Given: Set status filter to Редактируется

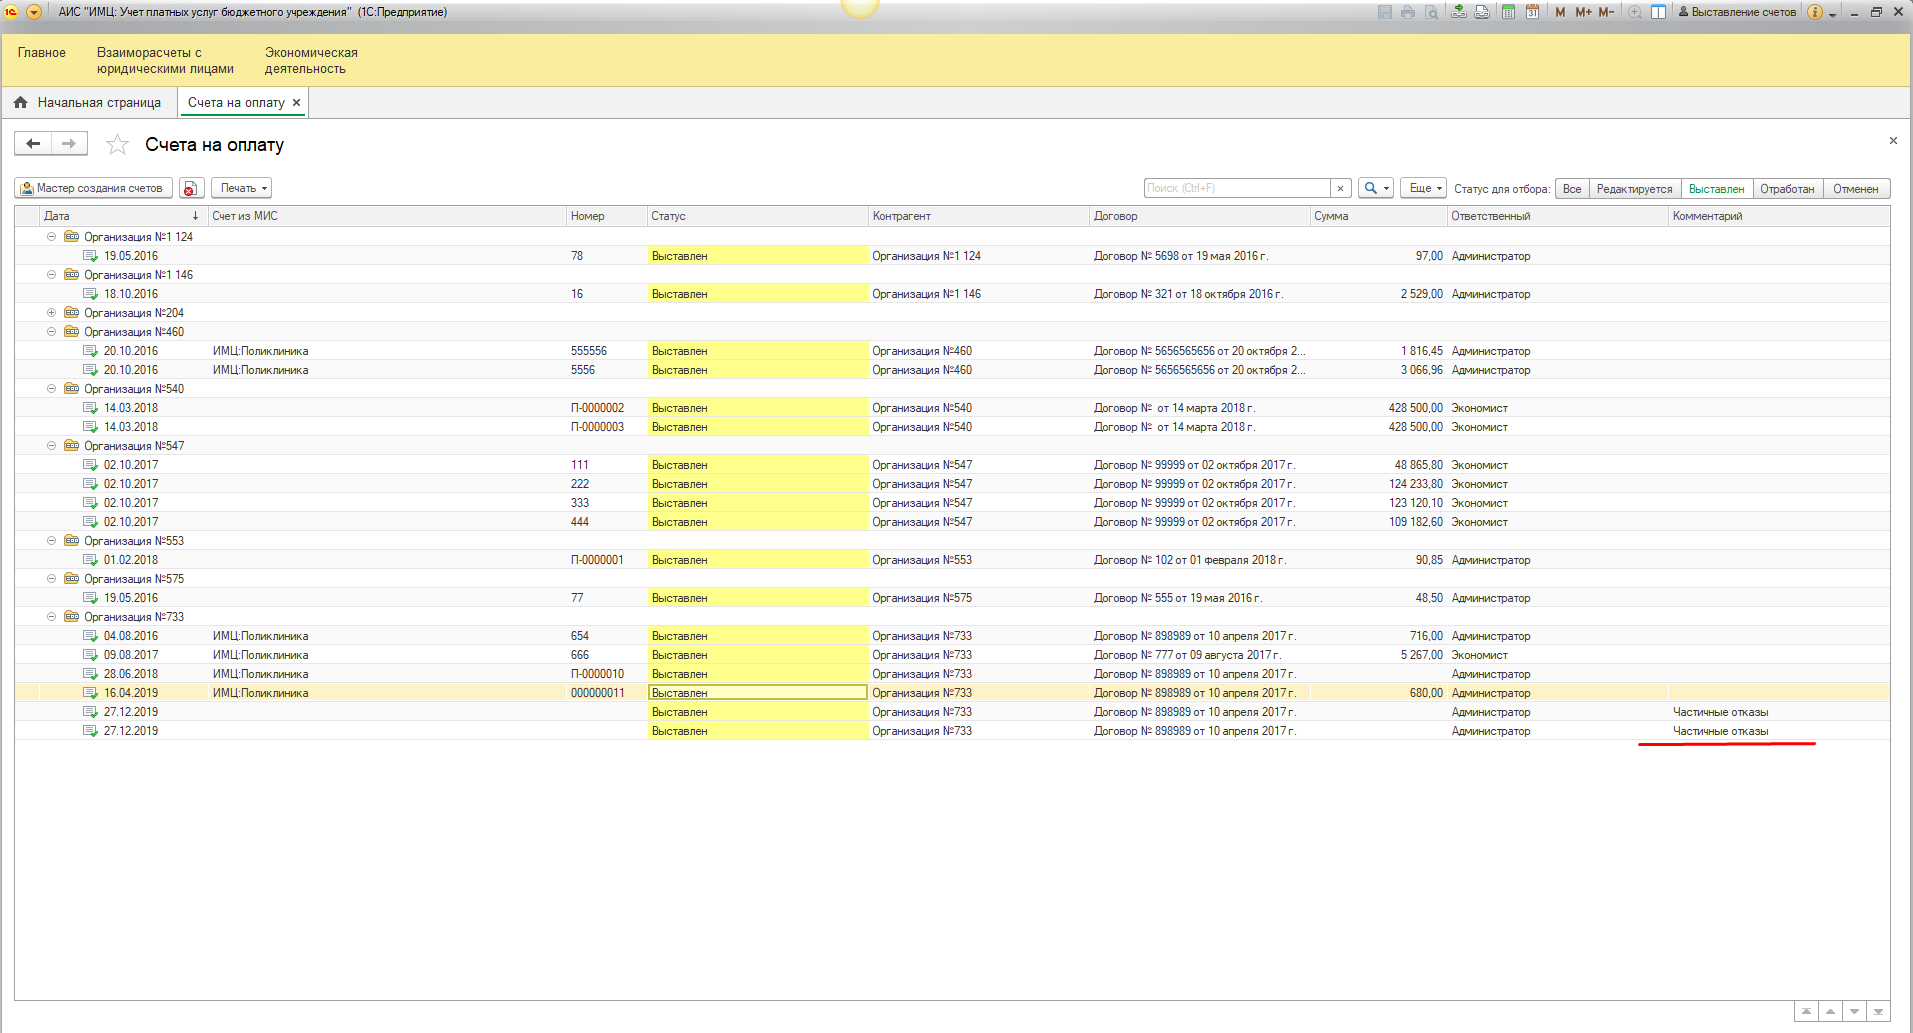Looking at the screenshot, I should pyautogui.click(x=1634, y=189).
